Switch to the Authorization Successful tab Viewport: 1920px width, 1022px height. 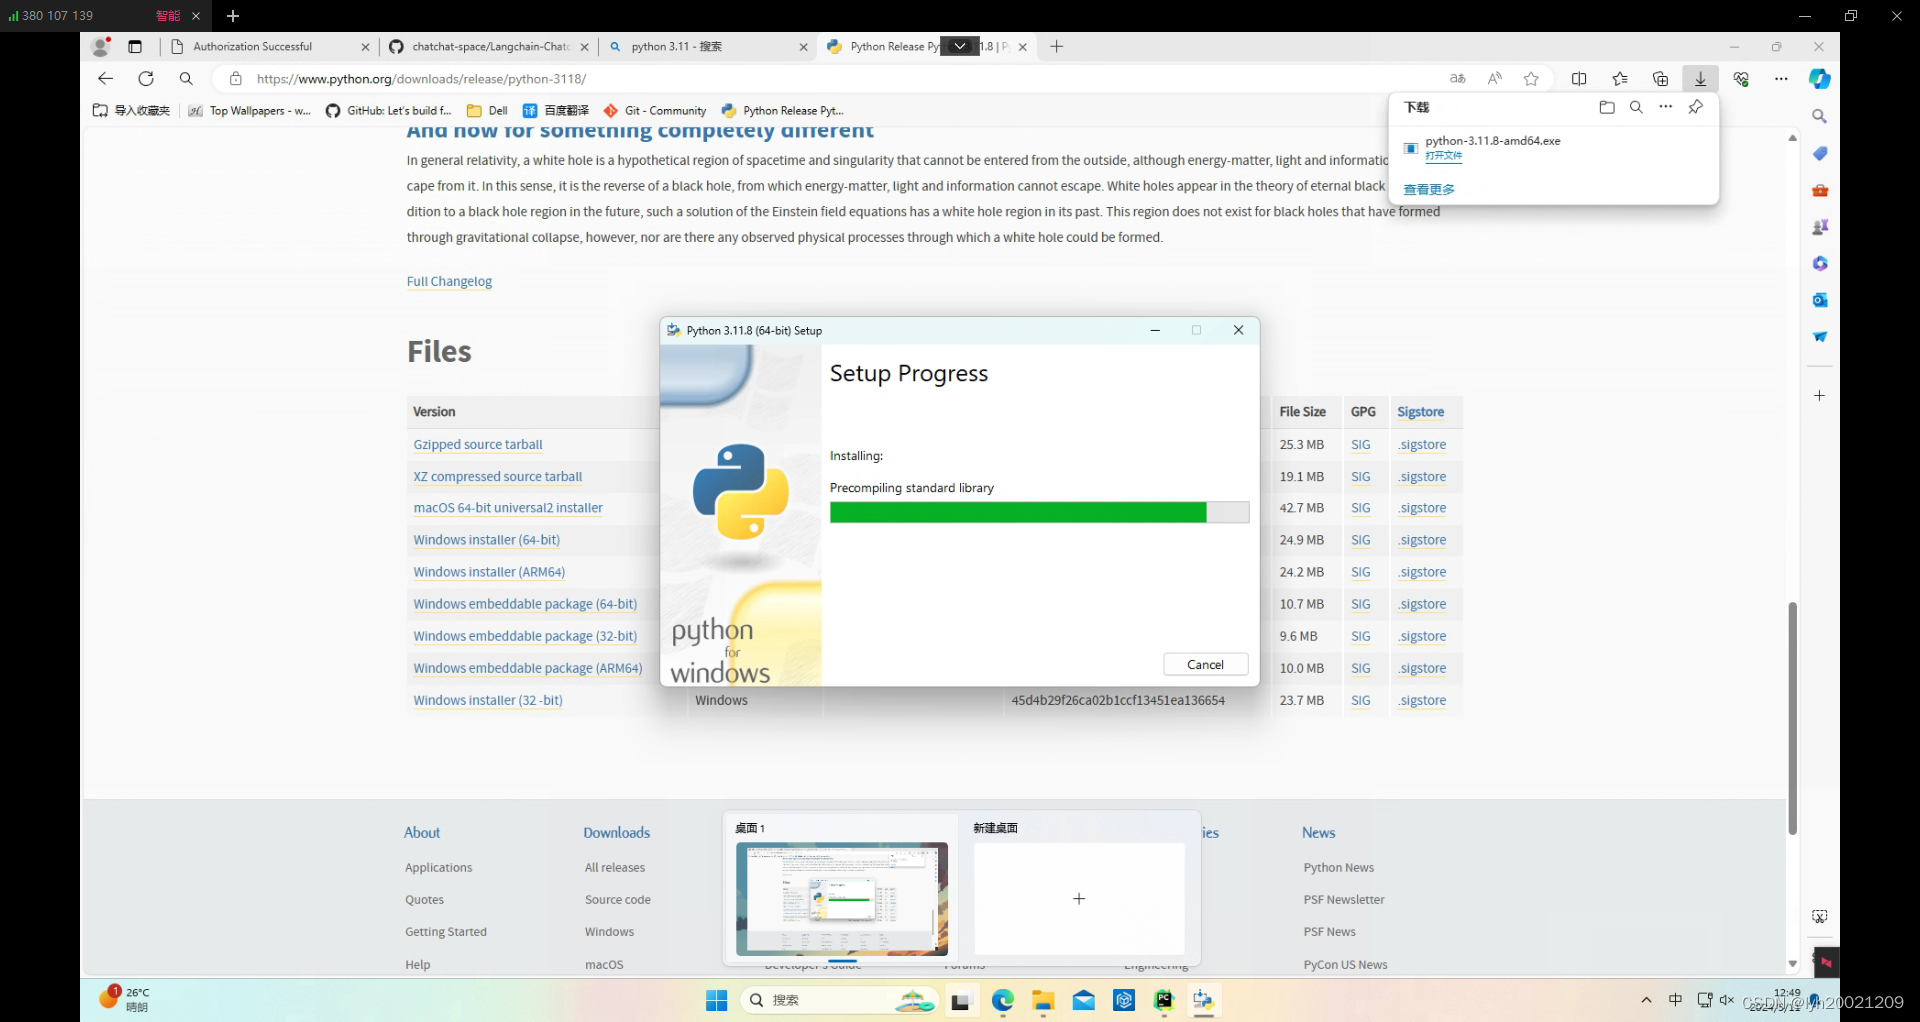coord(270,46)
